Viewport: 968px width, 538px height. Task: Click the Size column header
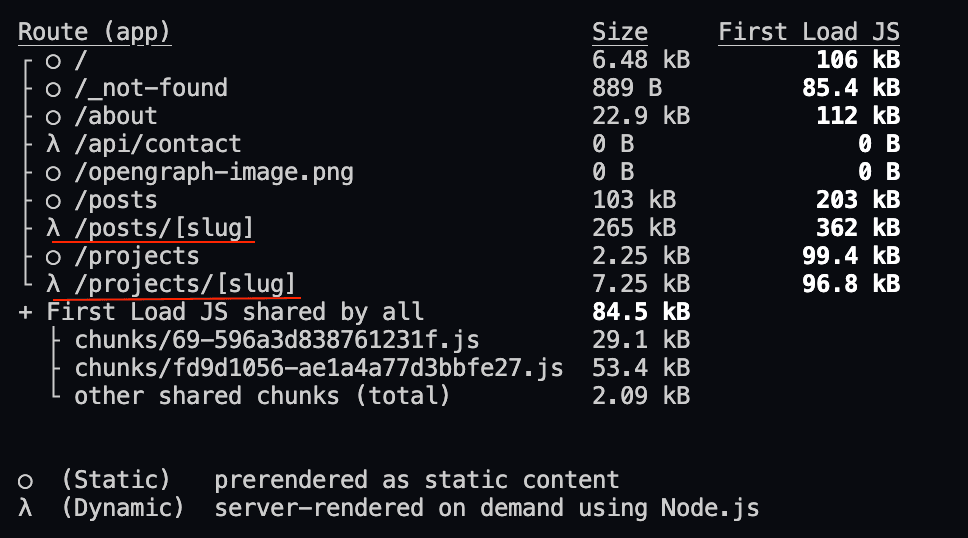coord(620,32)
